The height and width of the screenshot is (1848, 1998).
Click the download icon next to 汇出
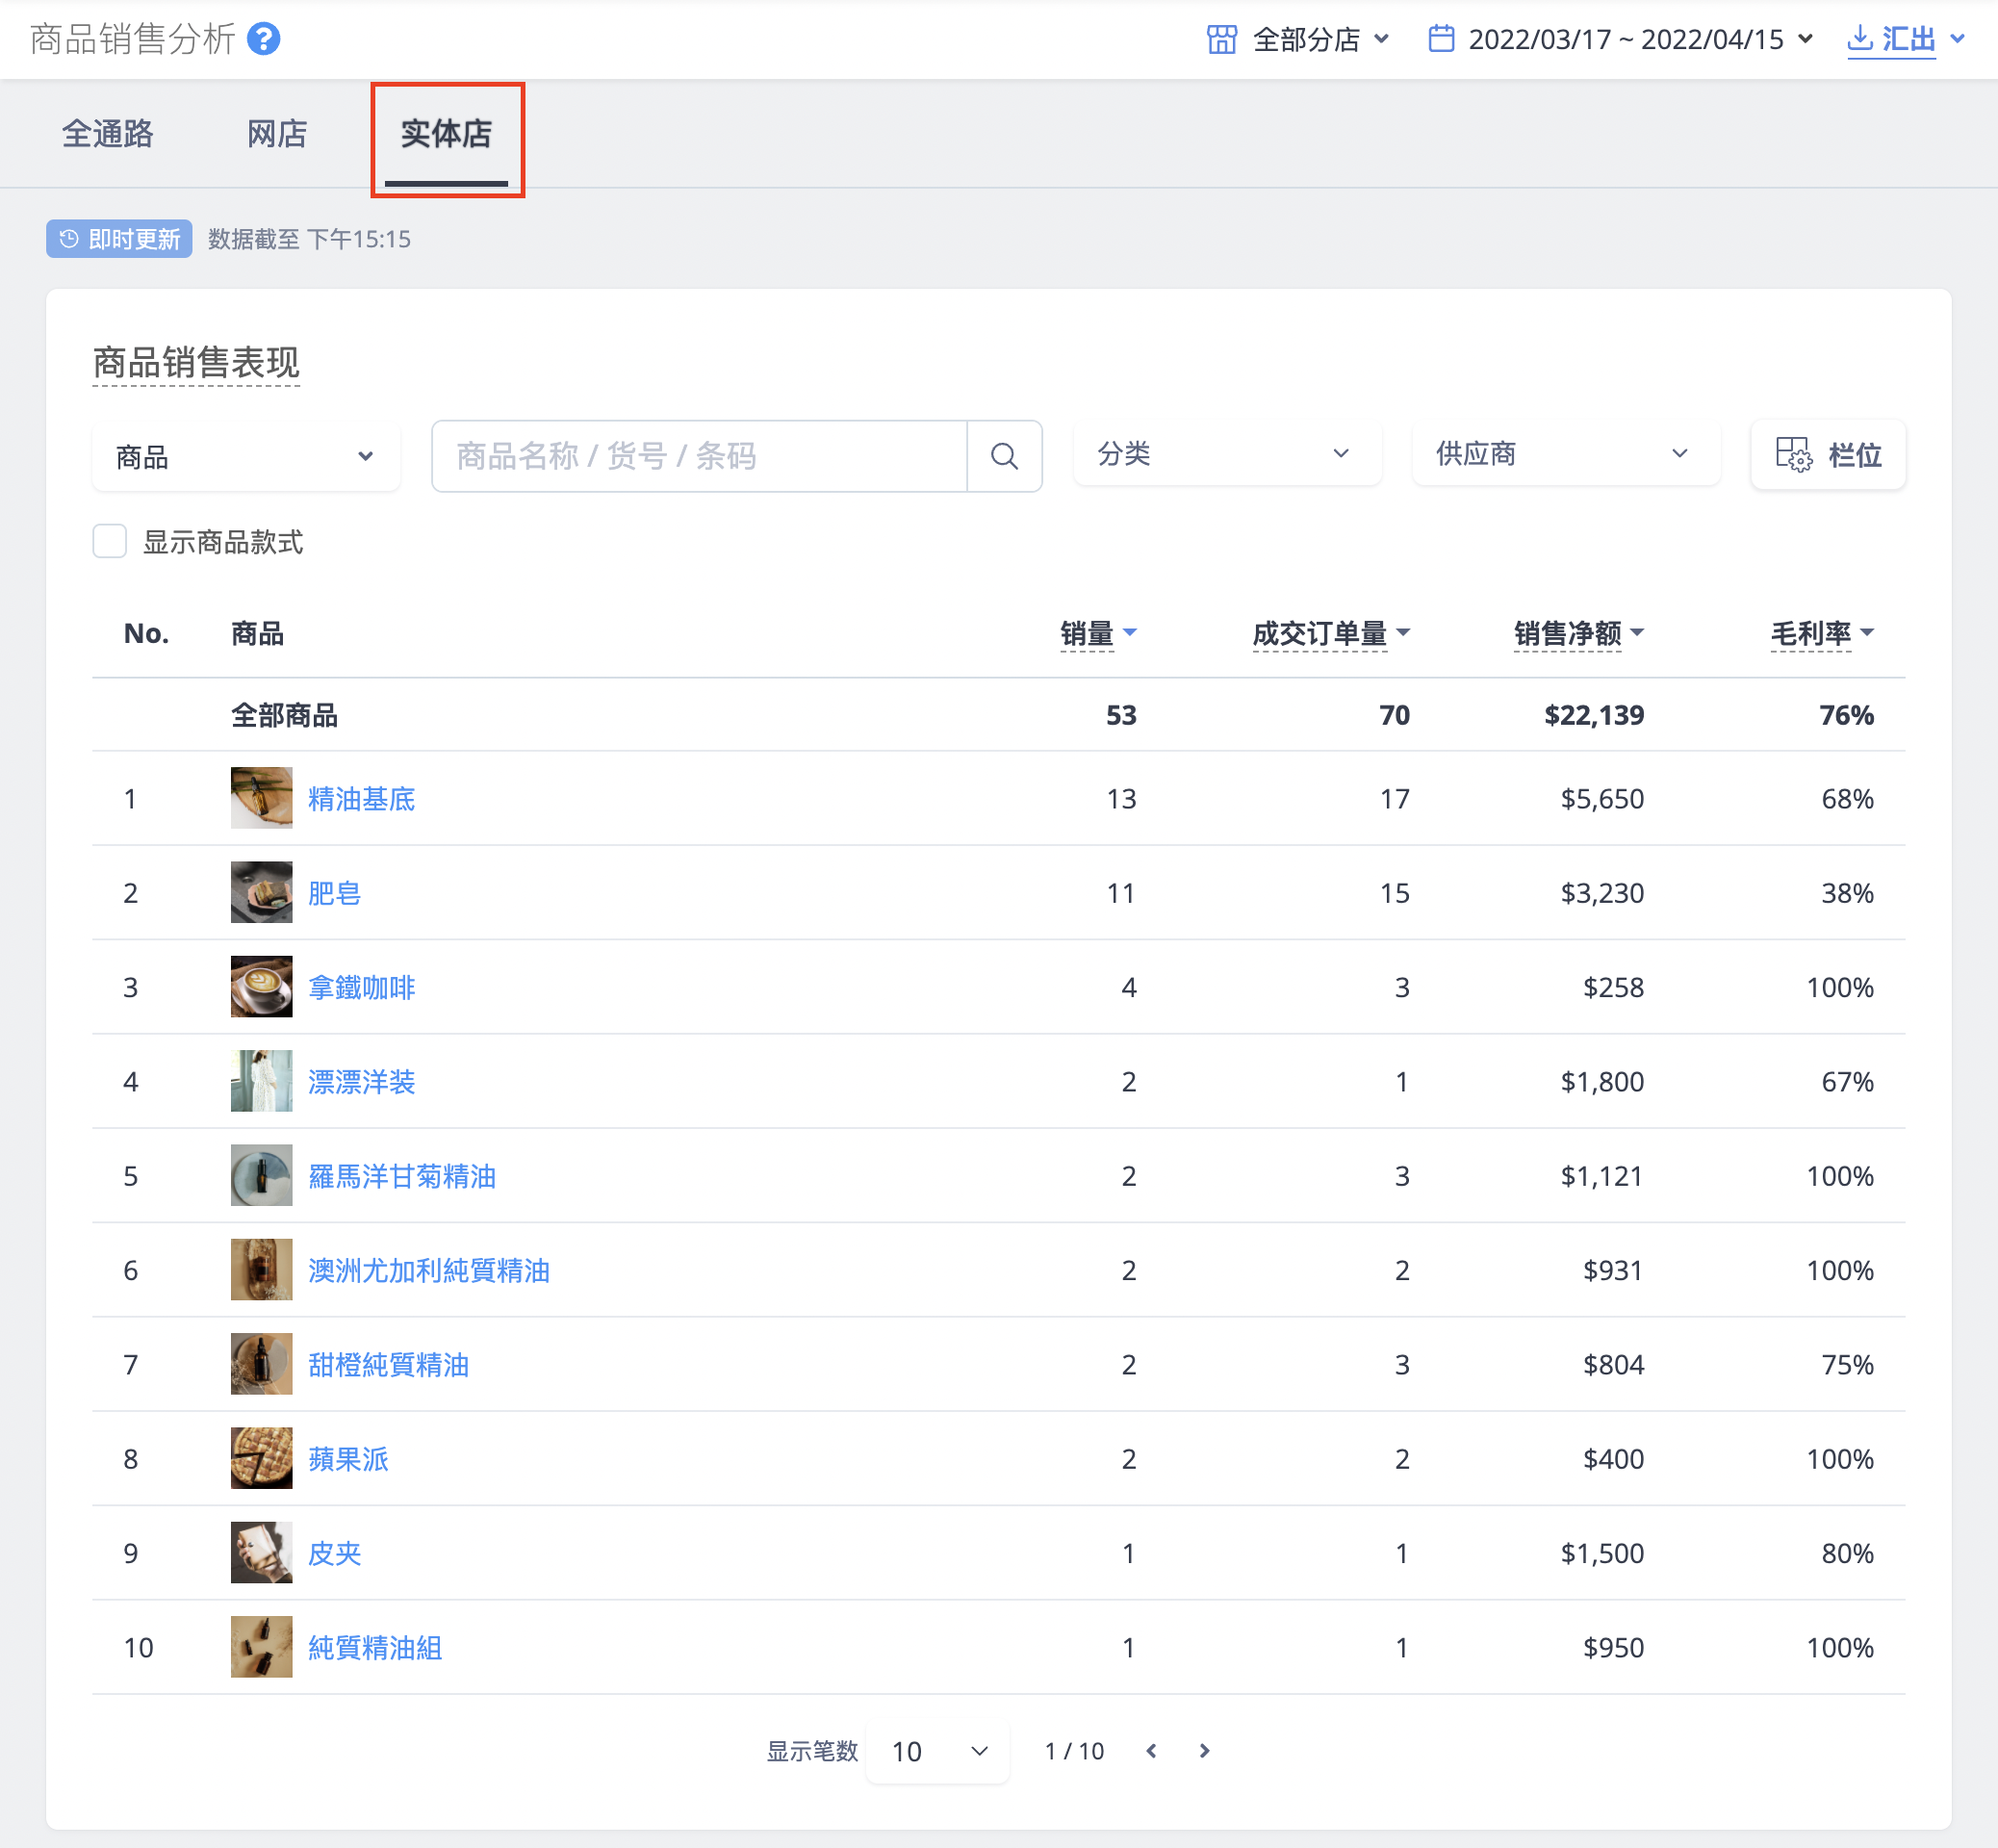pyautogui.click(x=1859, y=38)
